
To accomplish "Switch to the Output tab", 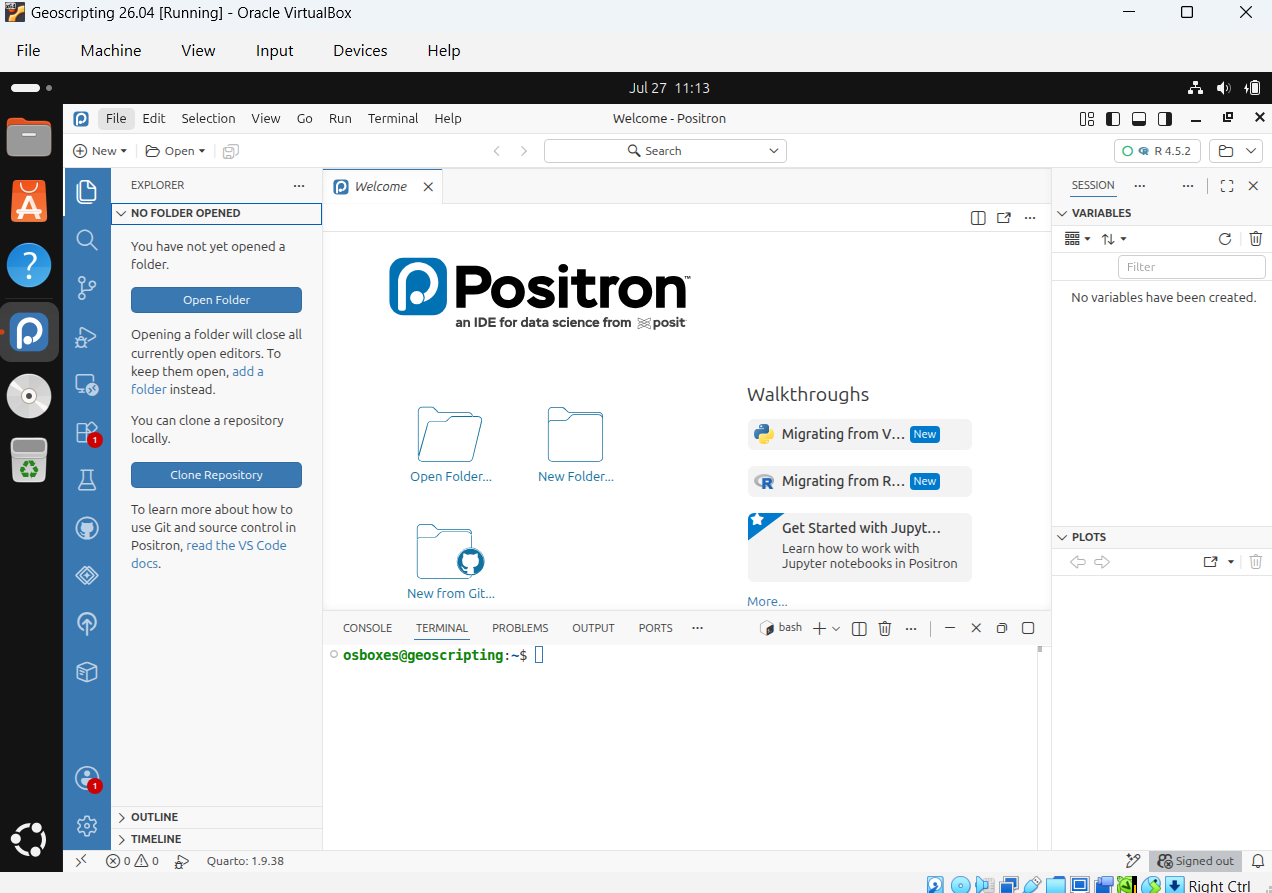I will click(x=593, y=628).
